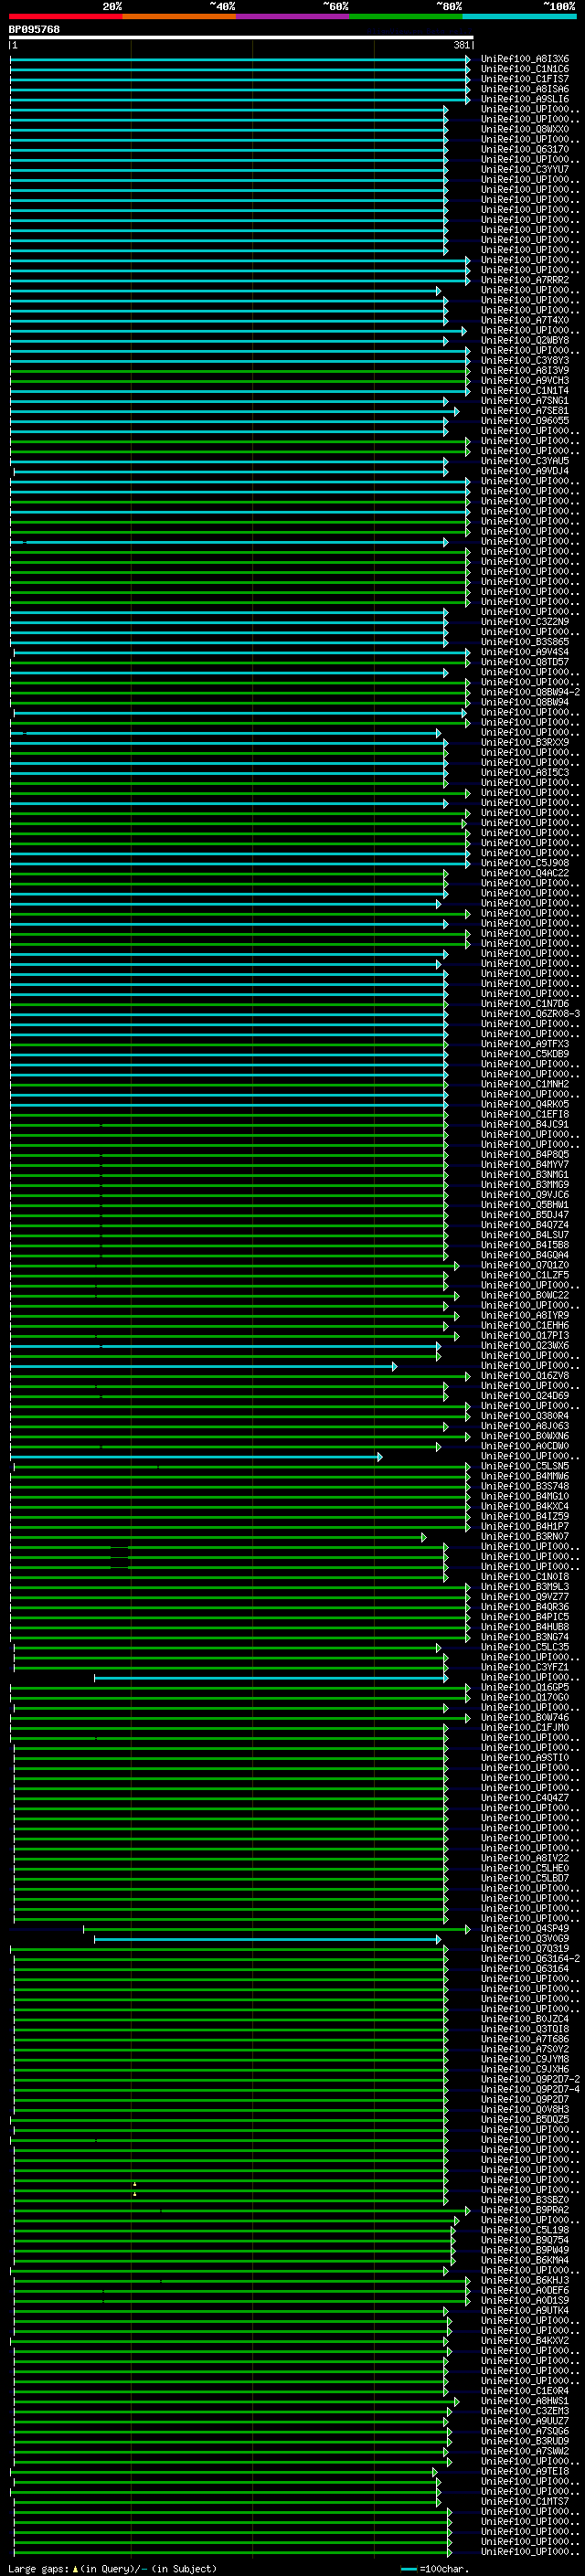This screenshot has height=2576, width=585.
Task: Select the UniRef100_C5LSN5 label
Action: 525,1466
